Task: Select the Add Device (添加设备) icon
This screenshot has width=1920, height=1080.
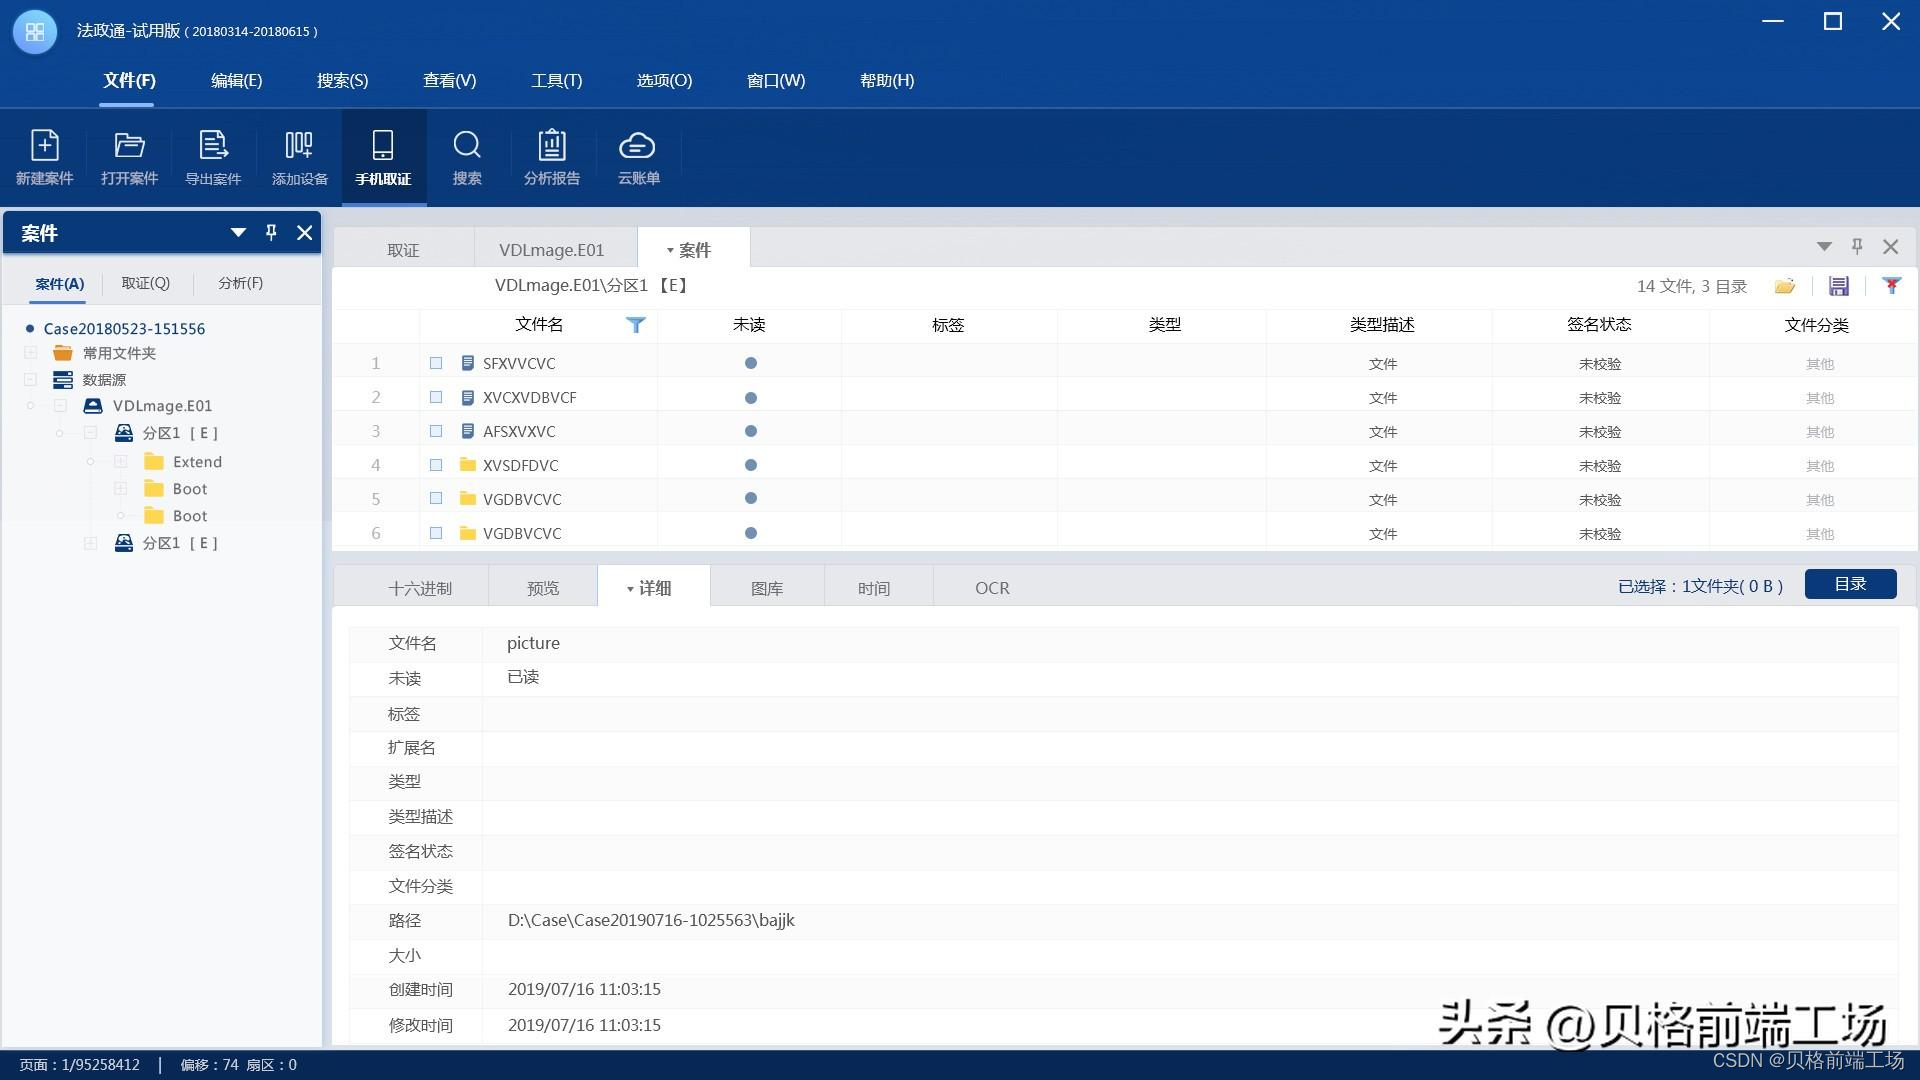Action: [x=299, y=157]
